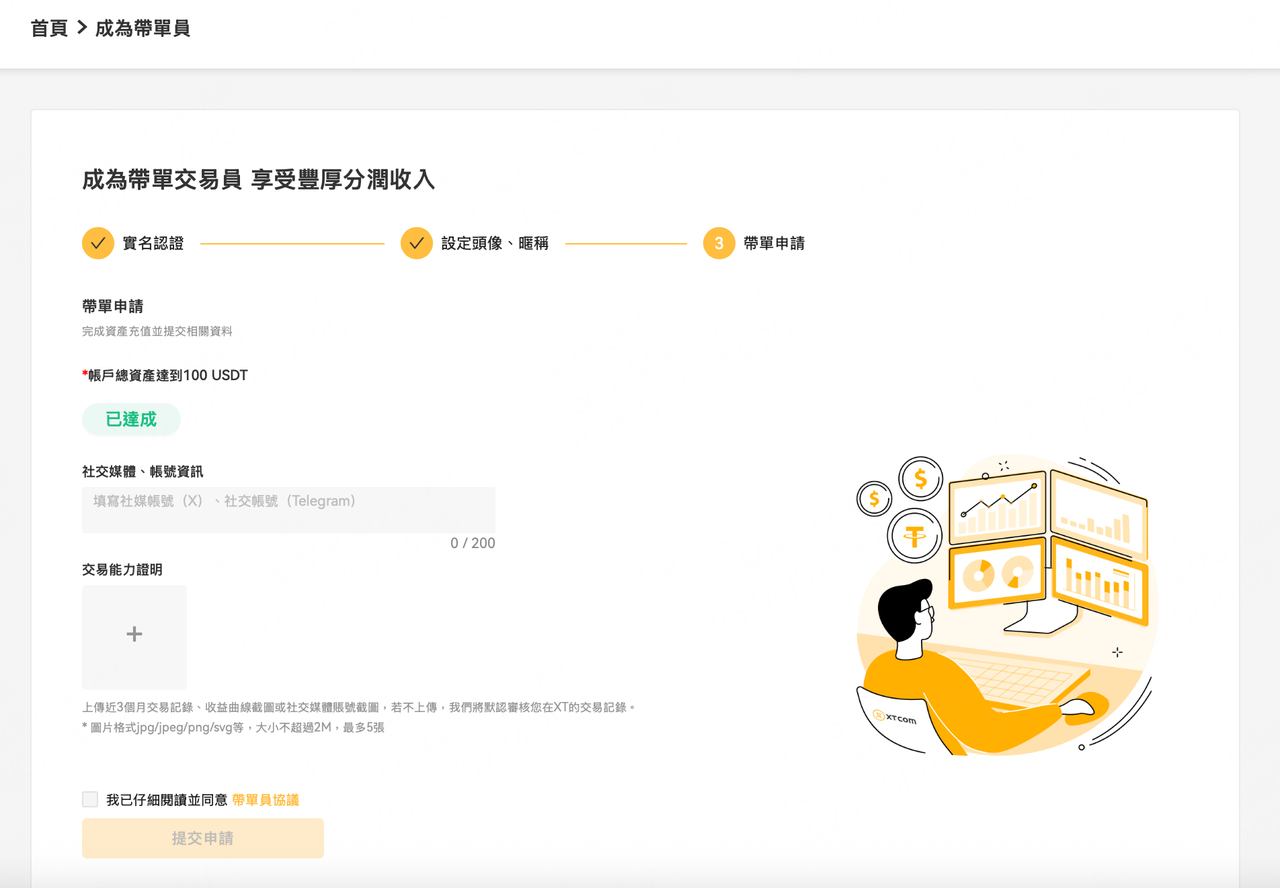The image size is (1280, 888).
Task: Select the 帶單申請 step label
Action: [774, 243]
